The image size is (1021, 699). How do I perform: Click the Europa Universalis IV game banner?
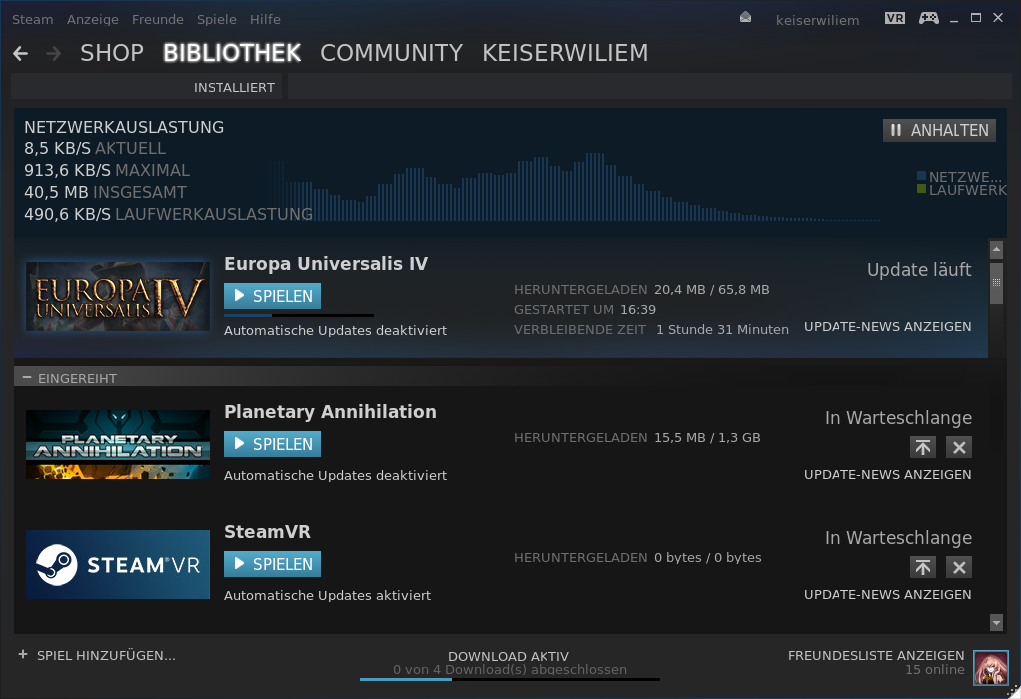click(118, 296)
